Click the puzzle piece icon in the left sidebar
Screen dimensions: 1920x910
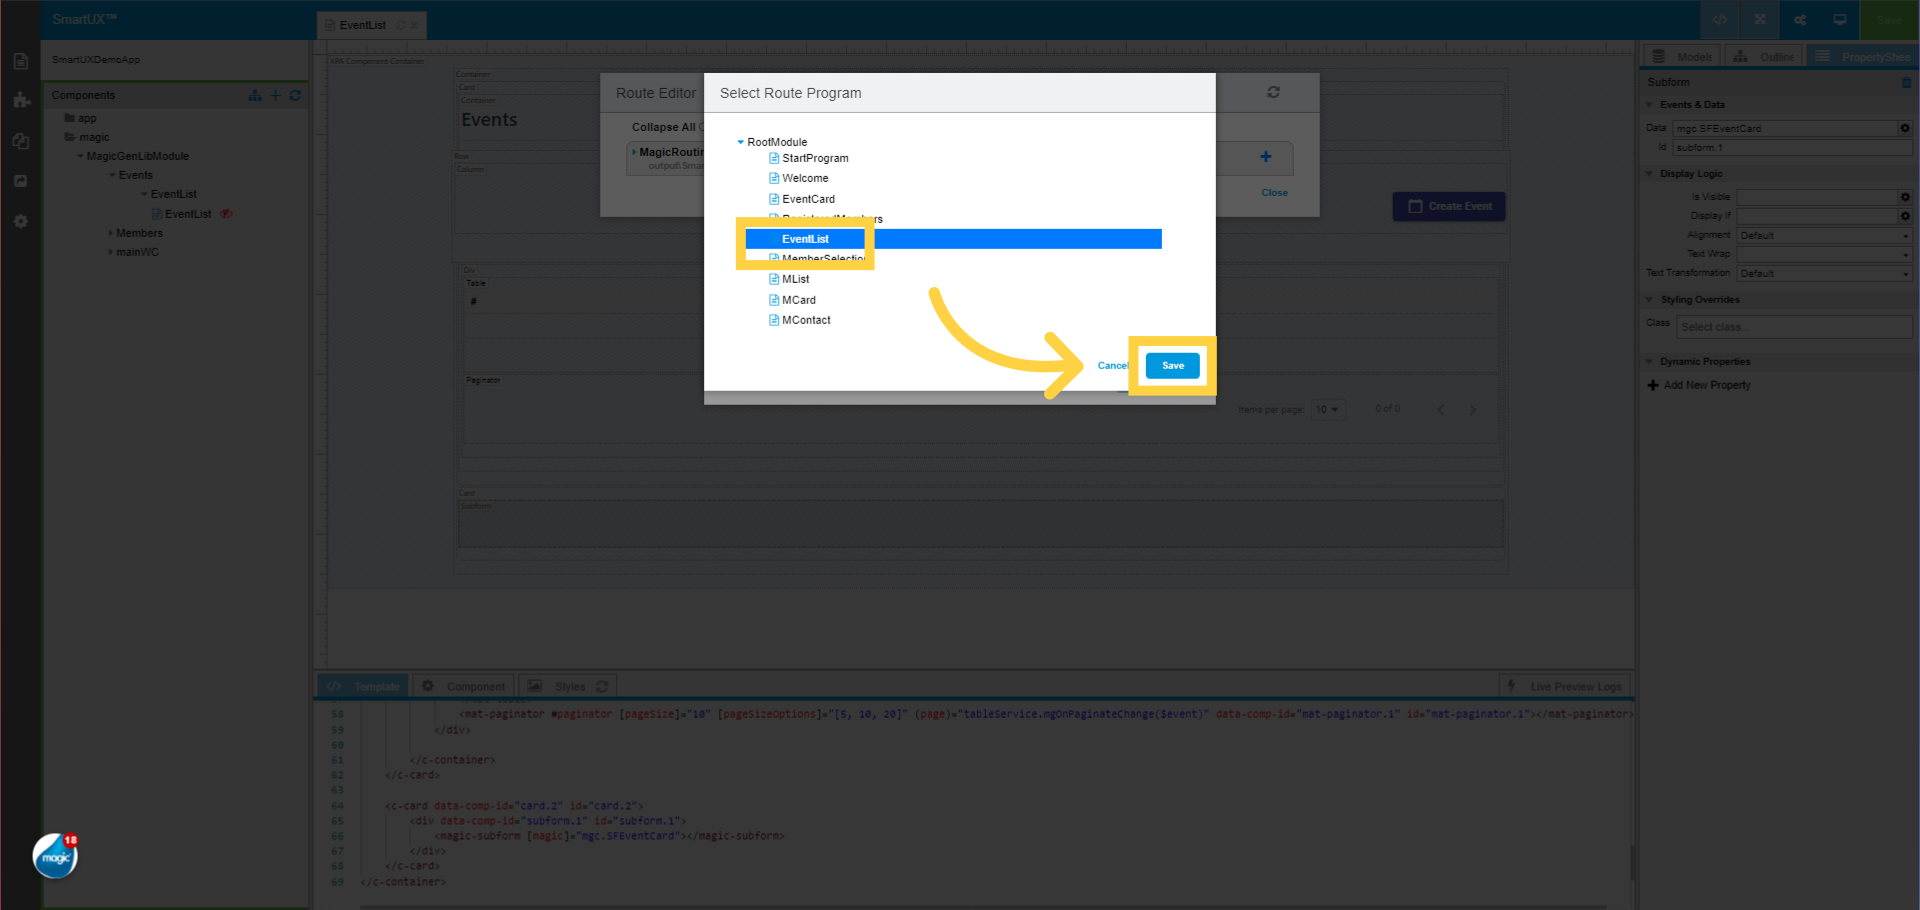tap(20, 100)
